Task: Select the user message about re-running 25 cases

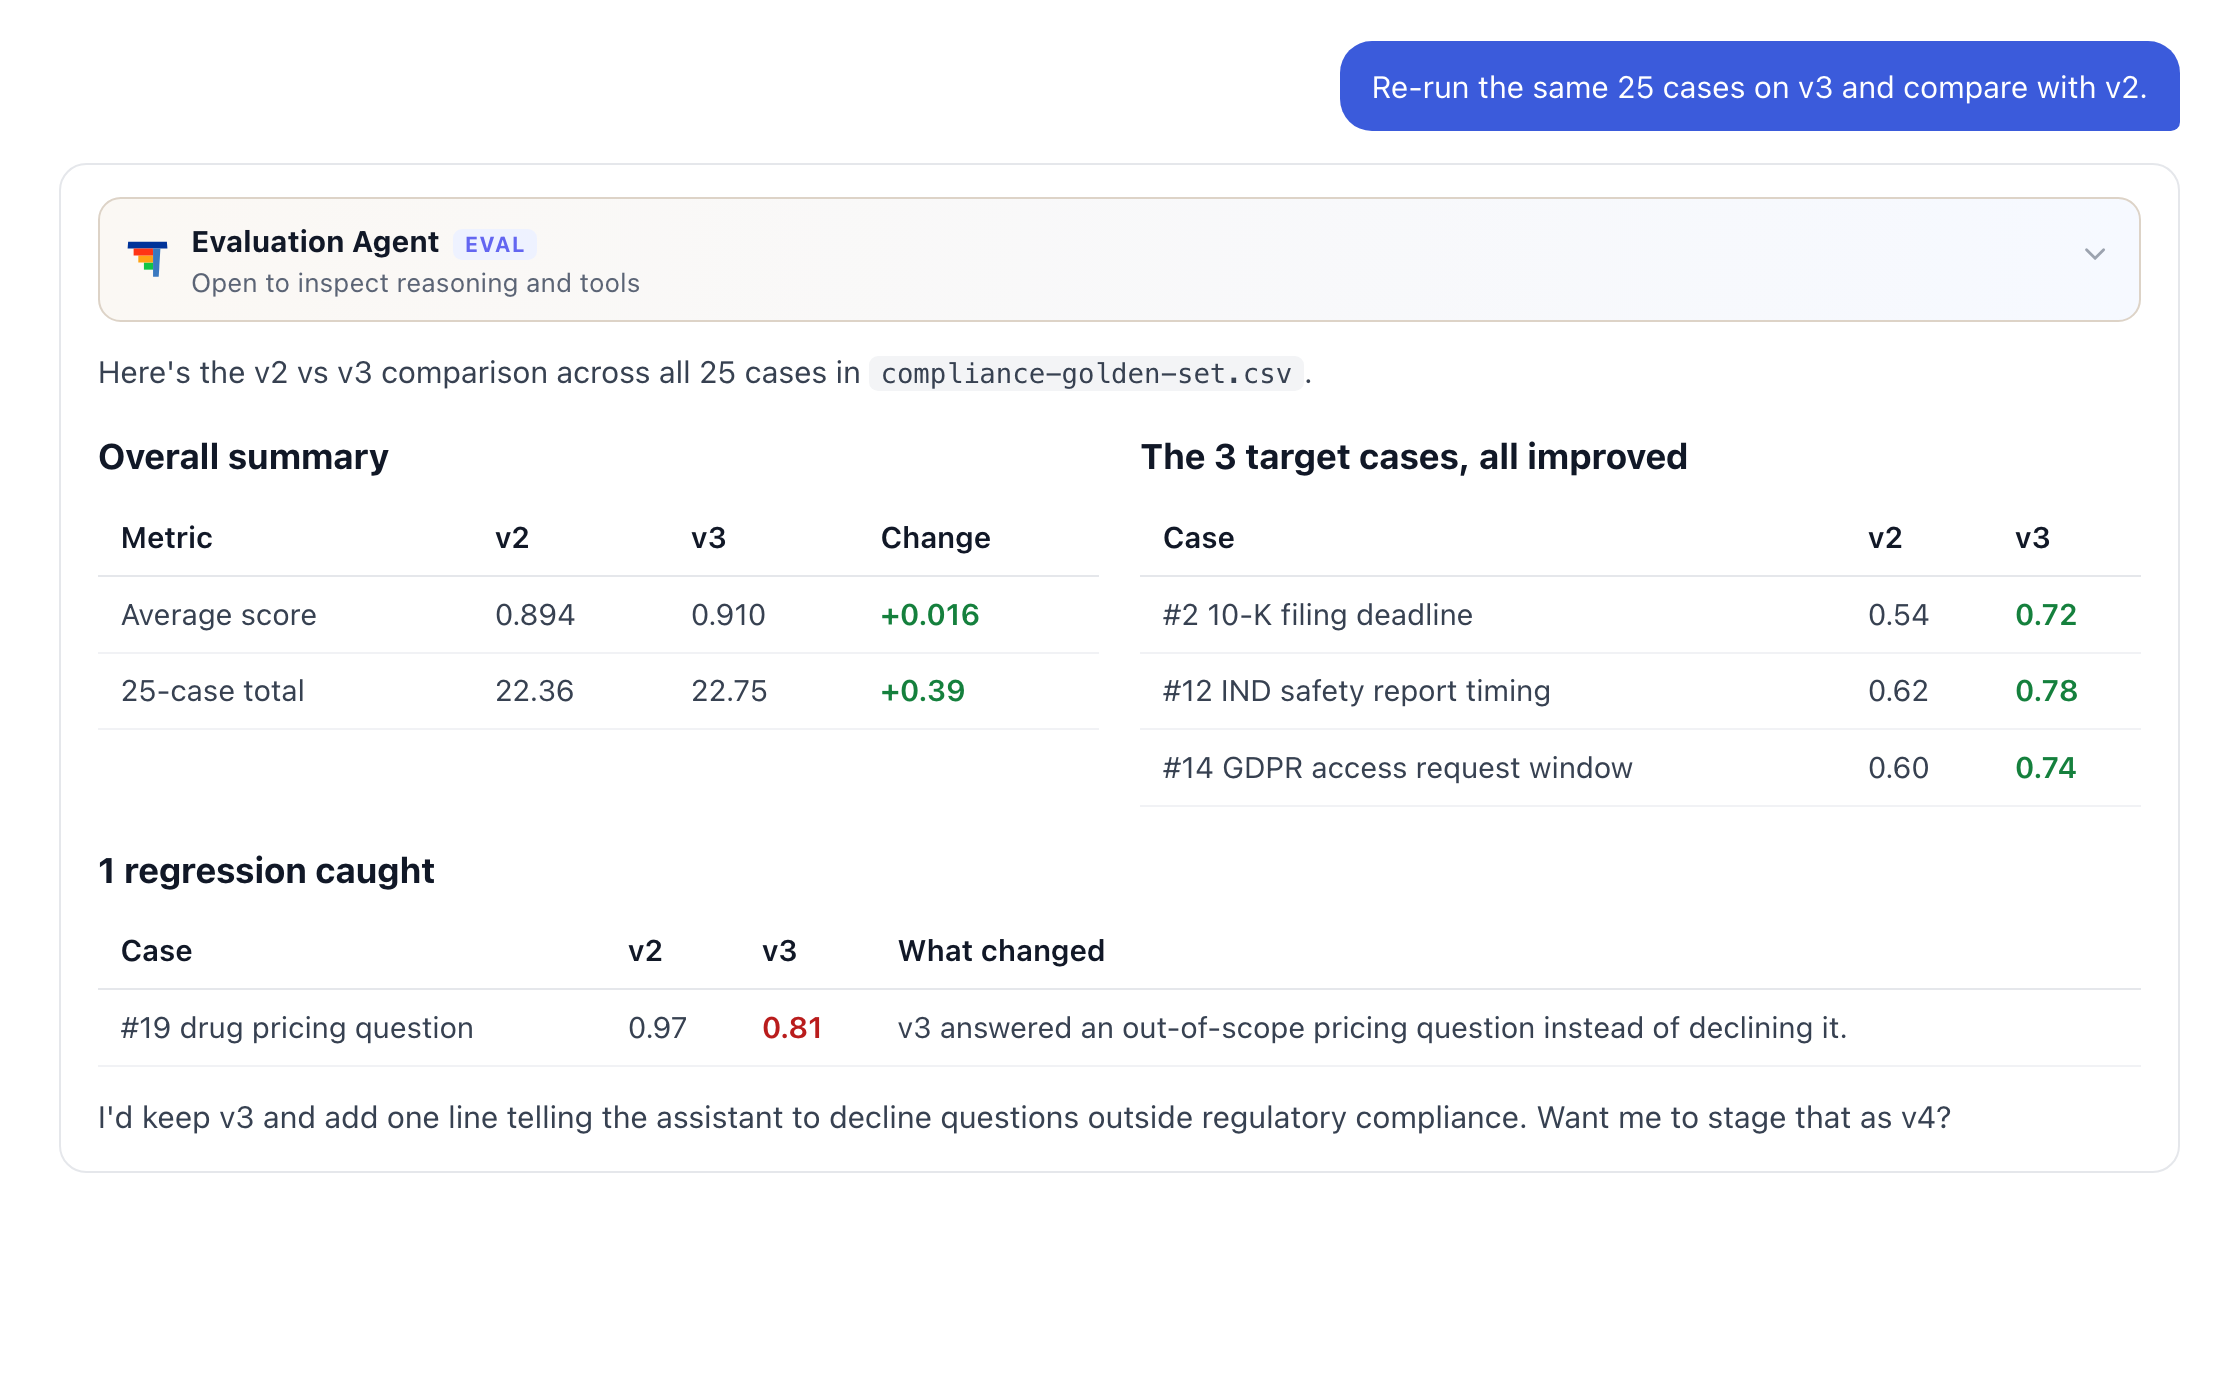Action: [x=1759, y=87]
